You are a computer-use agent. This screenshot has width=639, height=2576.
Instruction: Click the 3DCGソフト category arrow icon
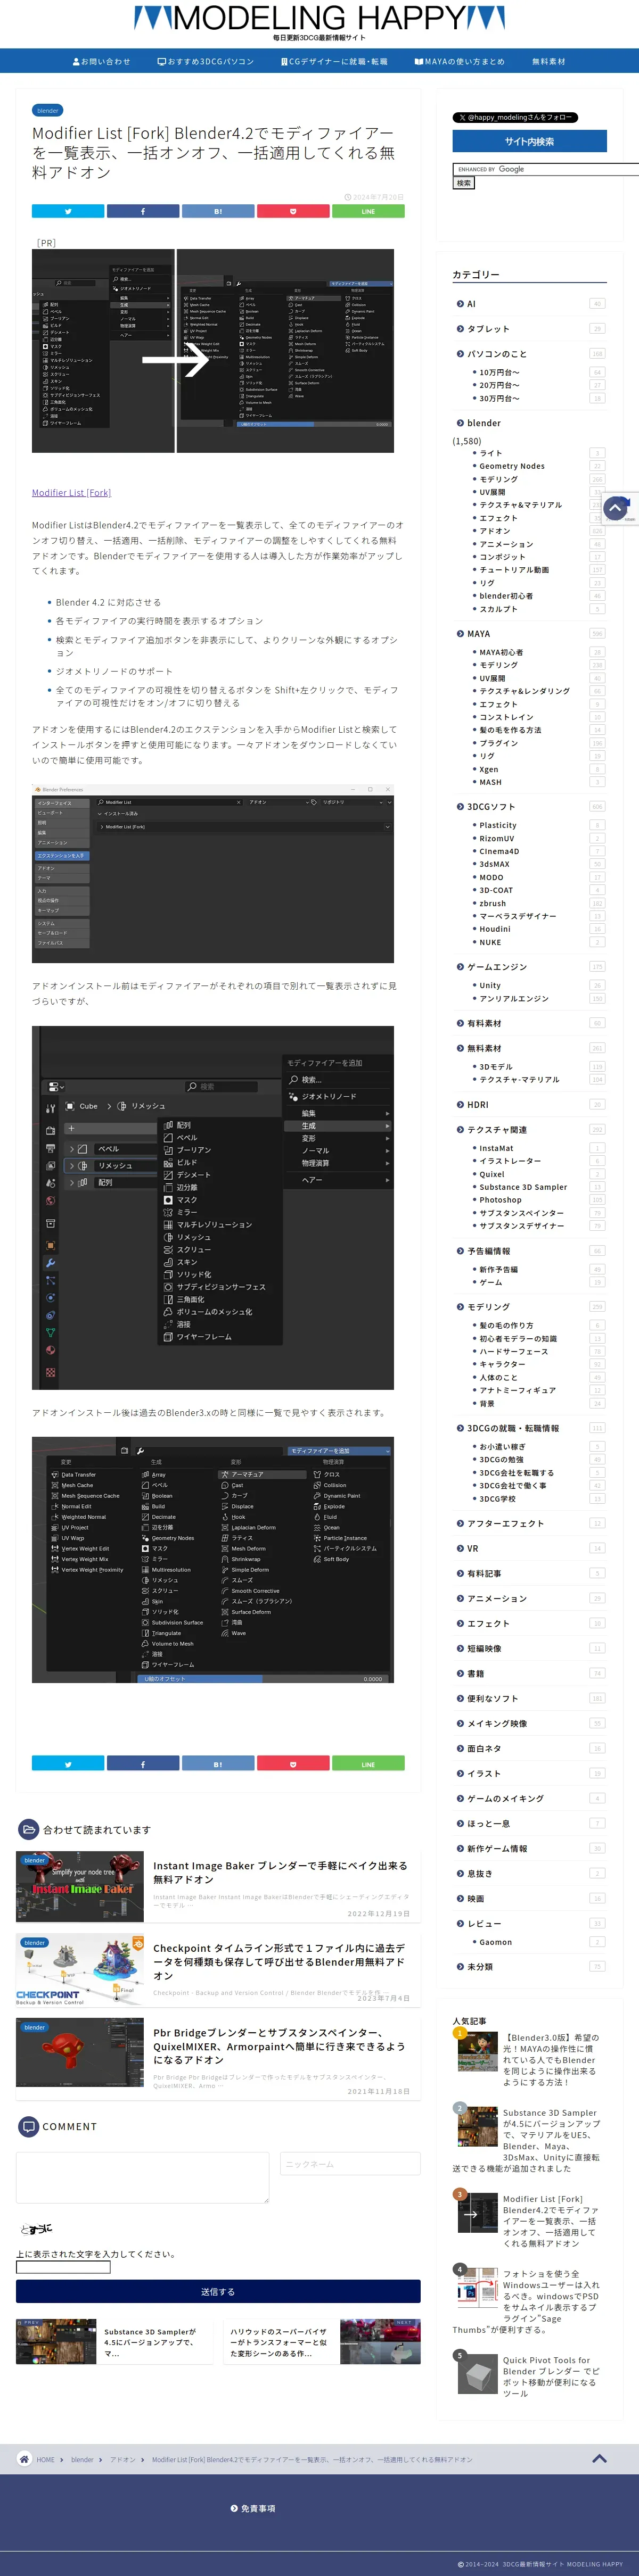point(460,807)
